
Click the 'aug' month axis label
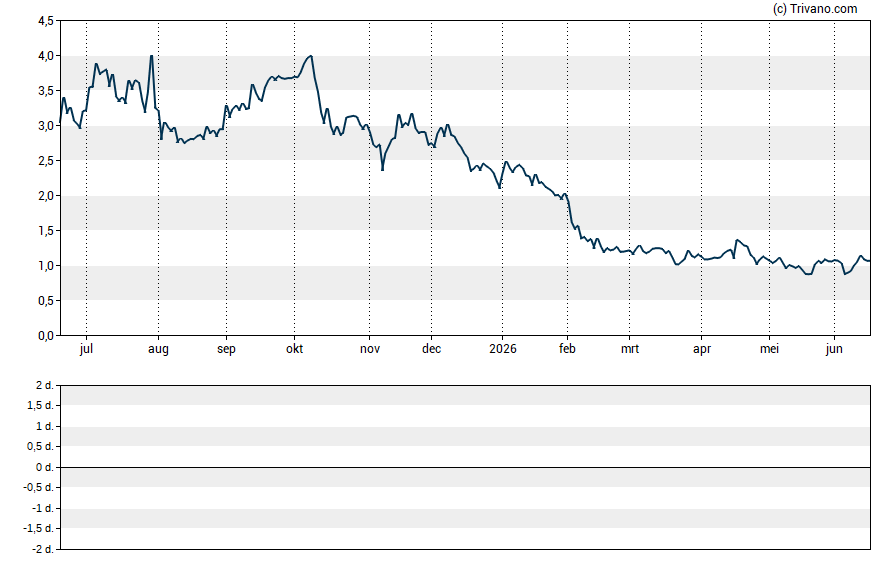click(x=158, y=349)
